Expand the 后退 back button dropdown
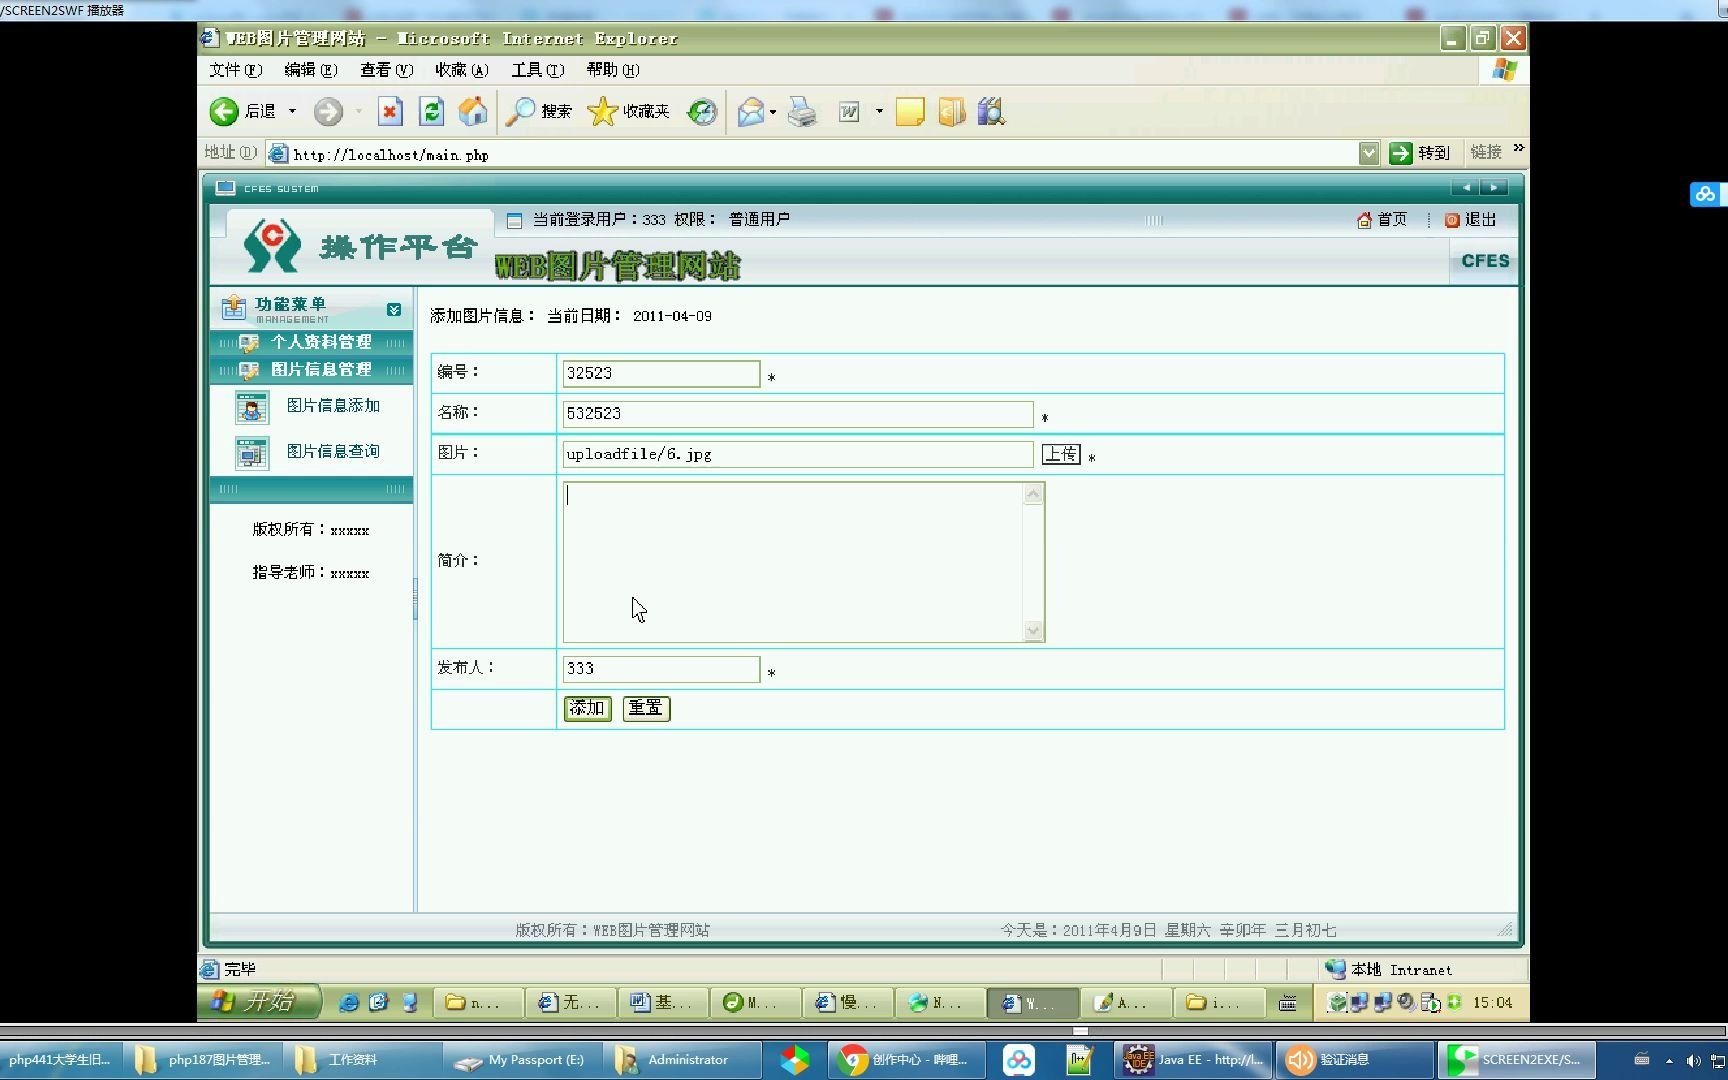Screen dimensions: 1728x1080 (x=293, y=111)
